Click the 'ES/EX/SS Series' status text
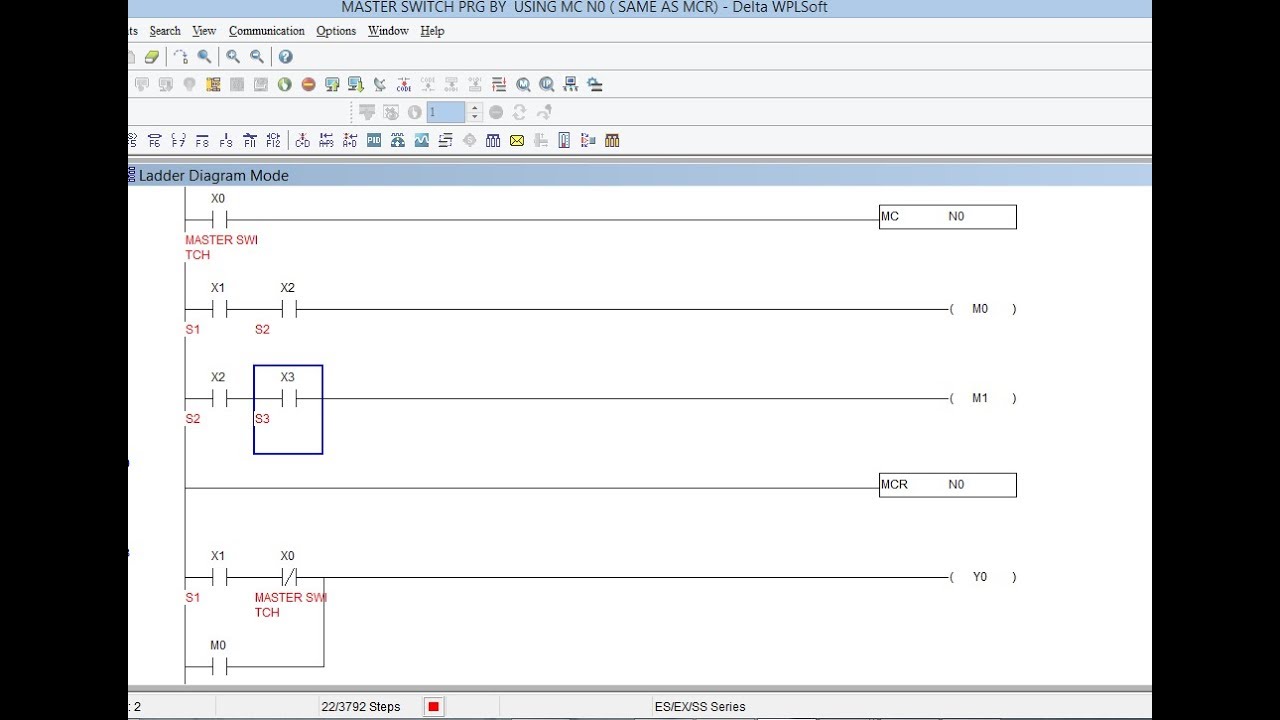 (700, 707)
